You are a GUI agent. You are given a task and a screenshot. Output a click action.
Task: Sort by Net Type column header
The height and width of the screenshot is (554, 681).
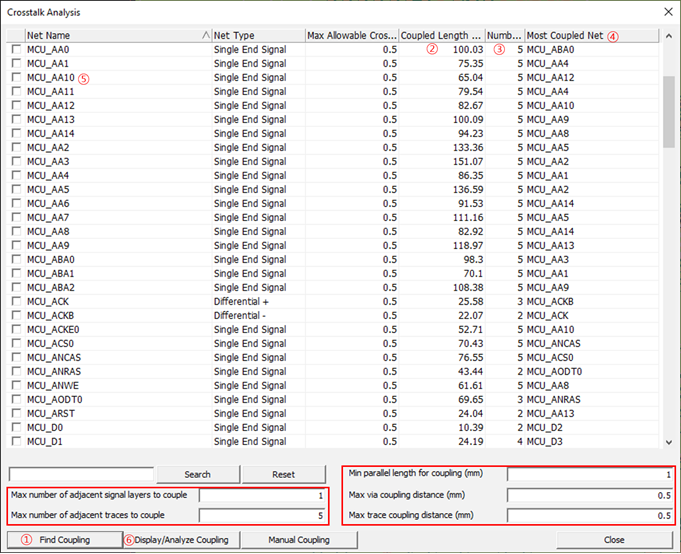pyautogui.click(x=256, y=35)
